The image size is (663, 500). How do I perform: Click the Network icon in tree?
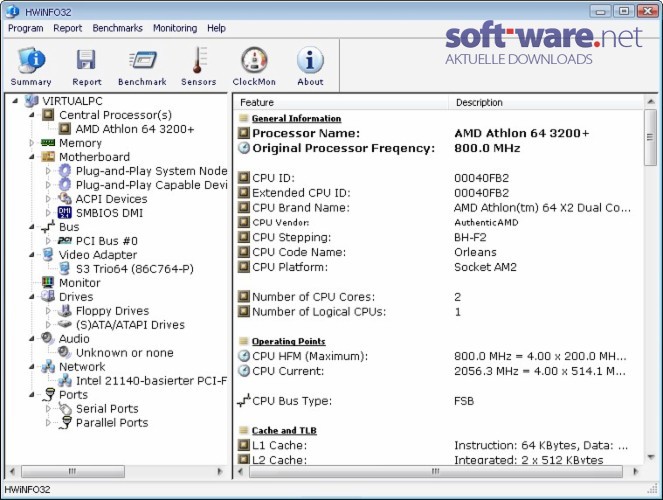tap(48, 366)
